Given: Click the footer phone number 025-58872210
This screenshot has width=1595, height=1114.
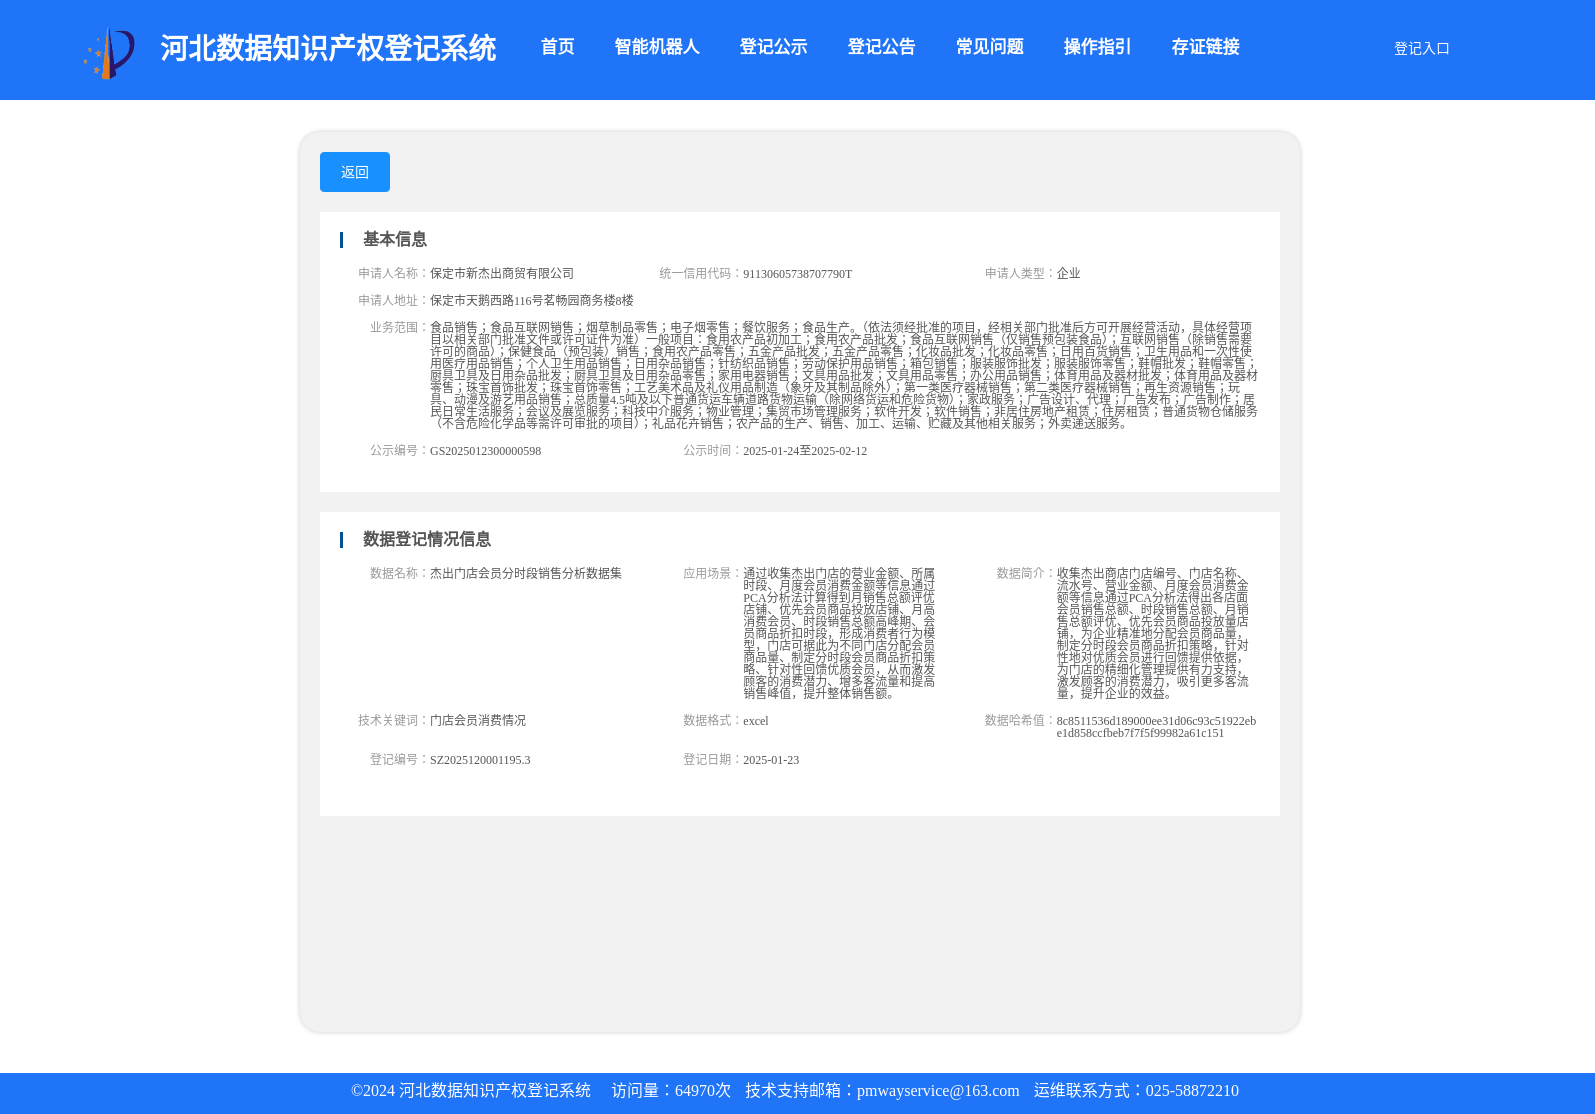Looking at the screenshot, I should (1192, 1091).
